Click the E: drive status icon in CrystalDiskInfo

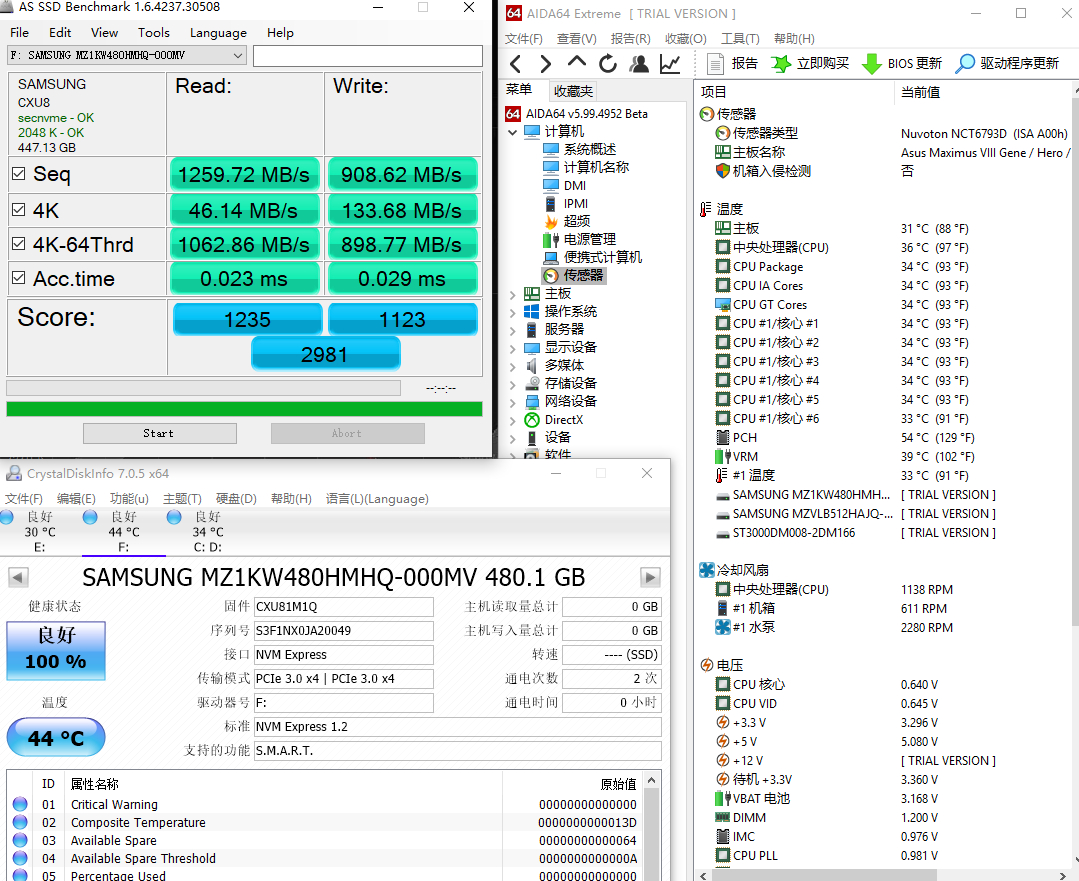point(7,517)
